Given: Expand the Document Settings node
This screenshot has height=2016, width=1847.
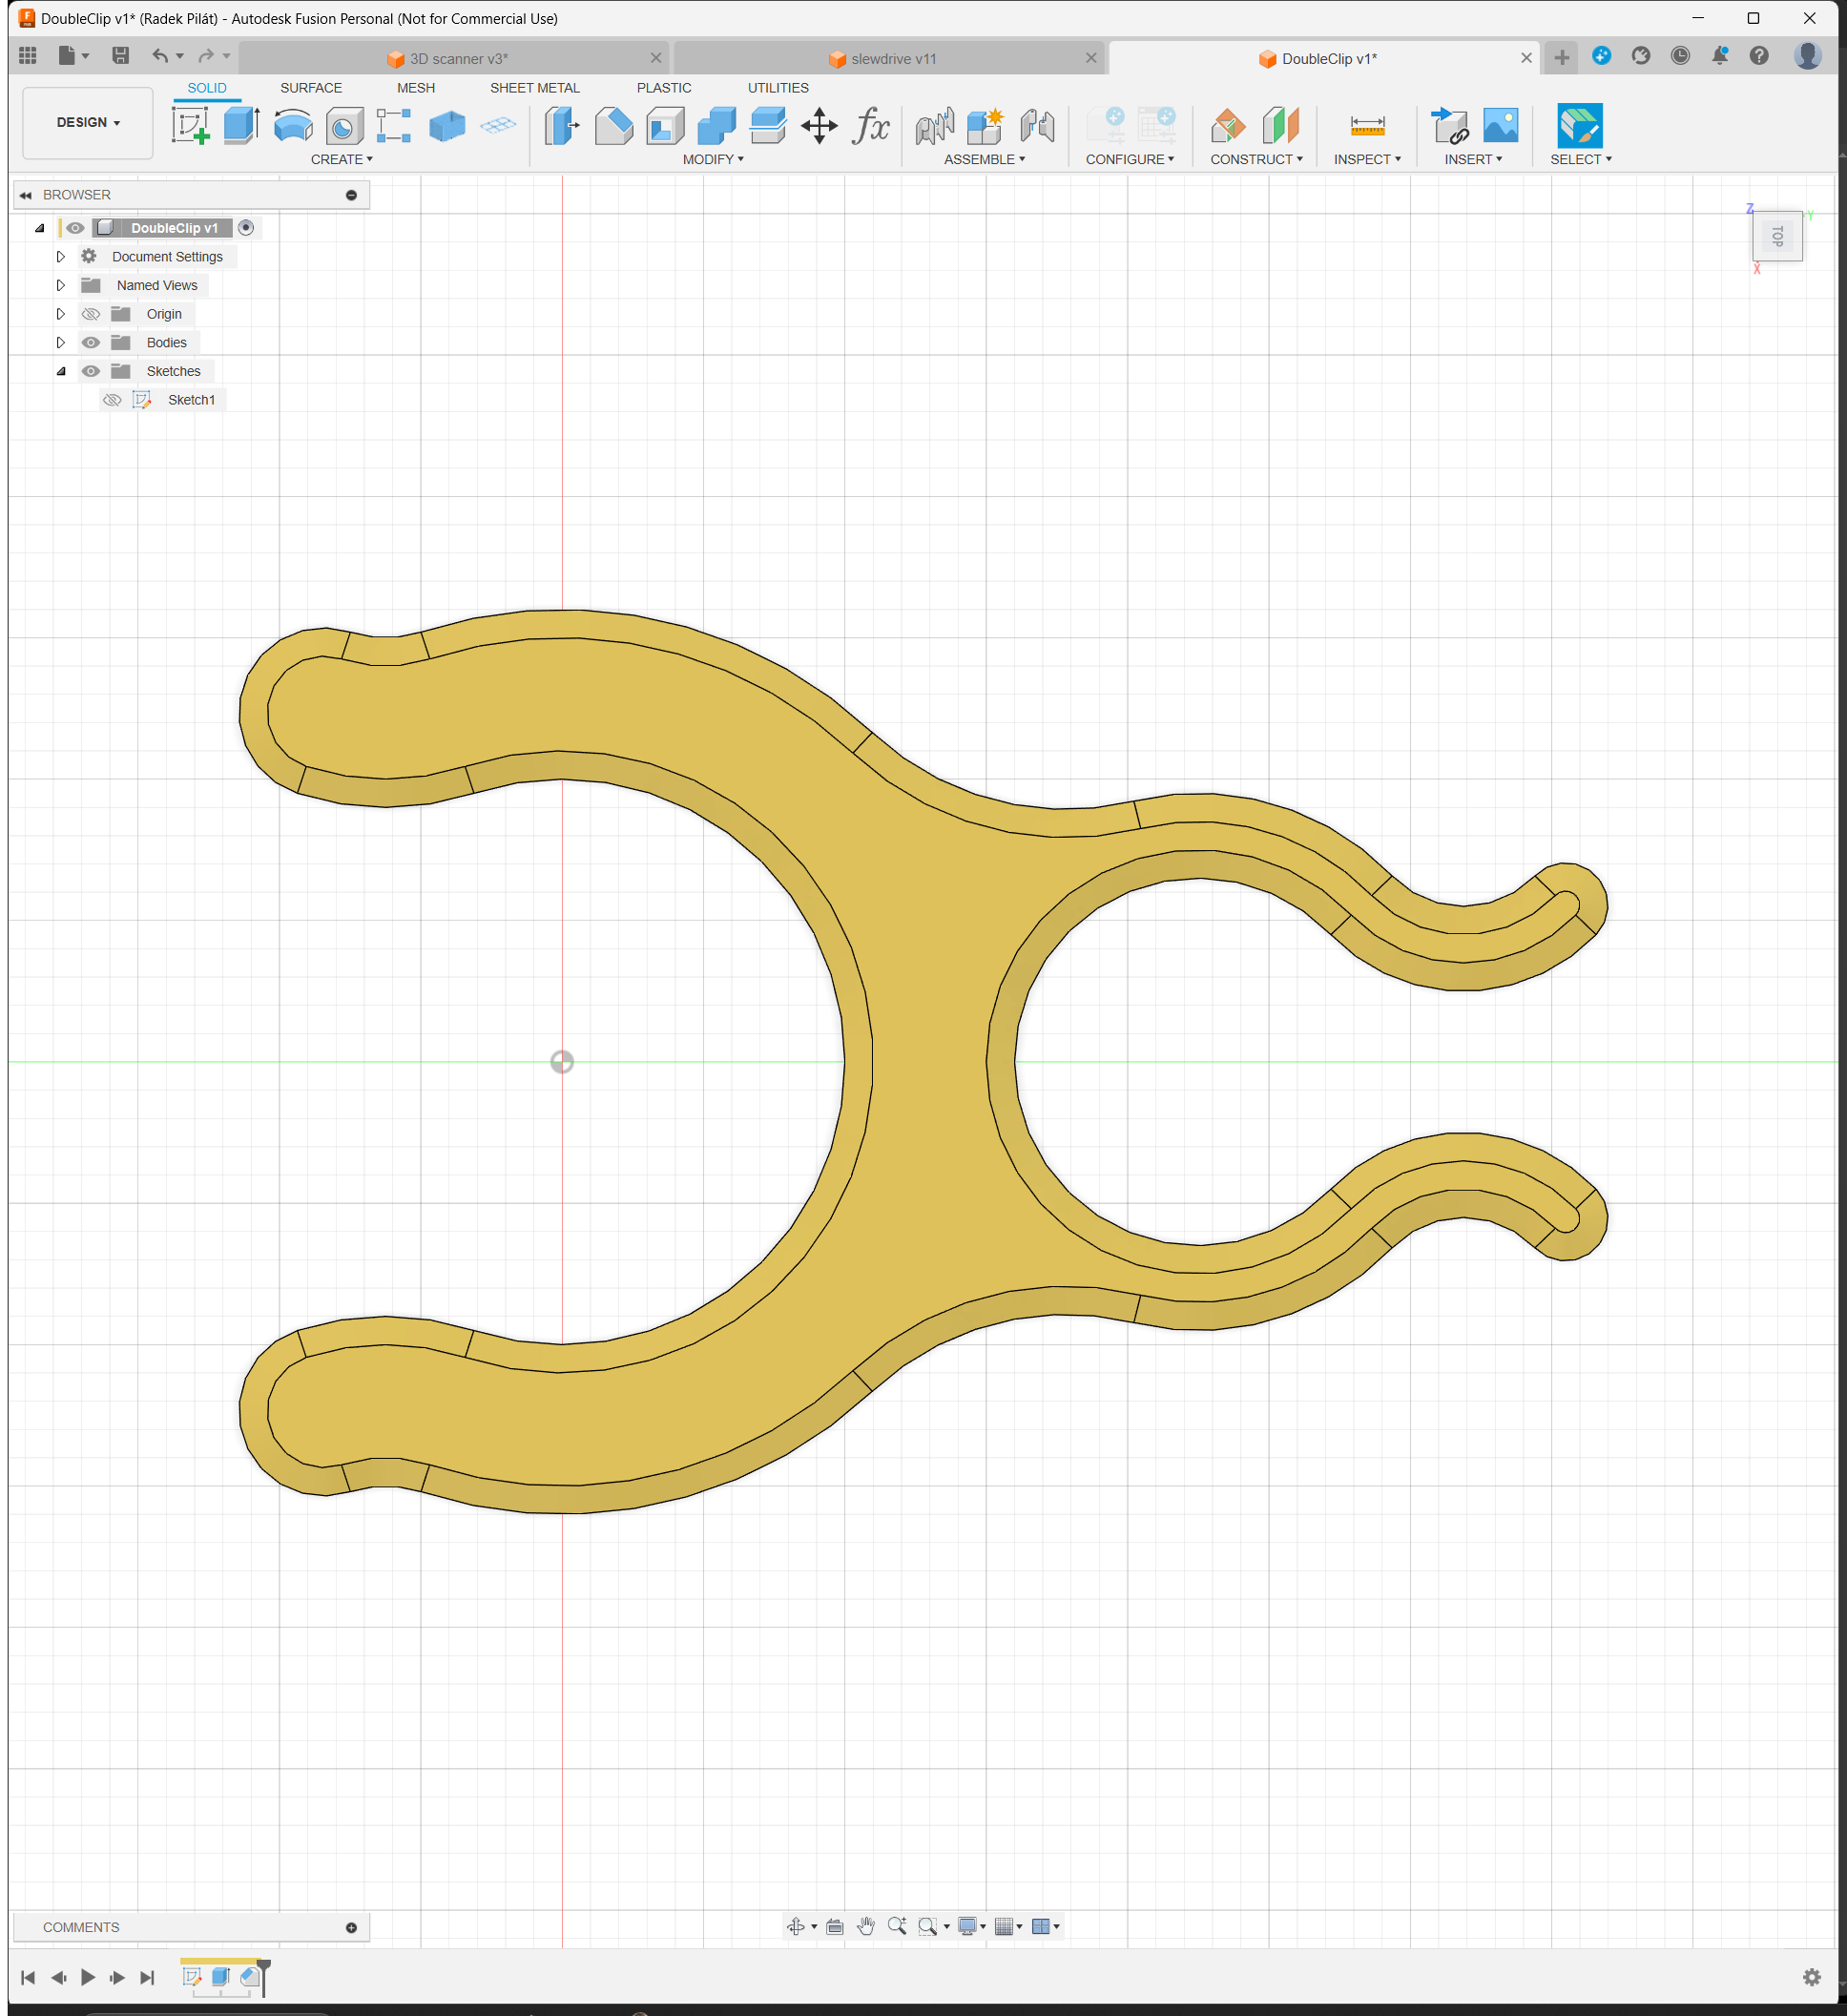Looking at the screenshot, I should (61, 257).
